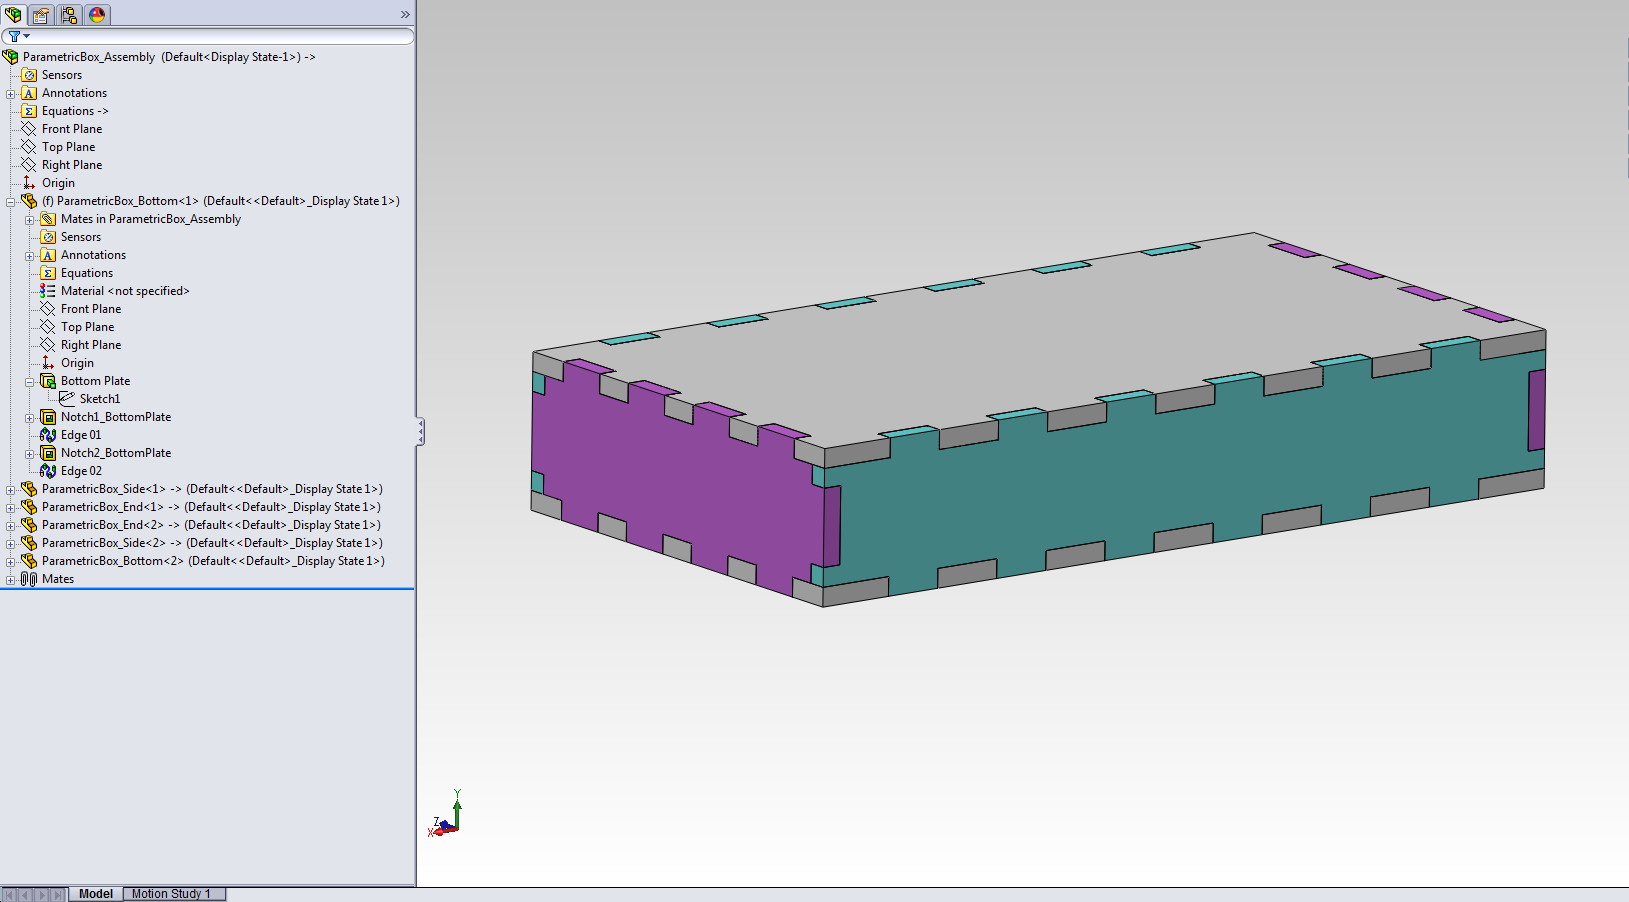Select the Bottom Plate extrude icon
The image size is (1629, 902).
click(48, 381)
